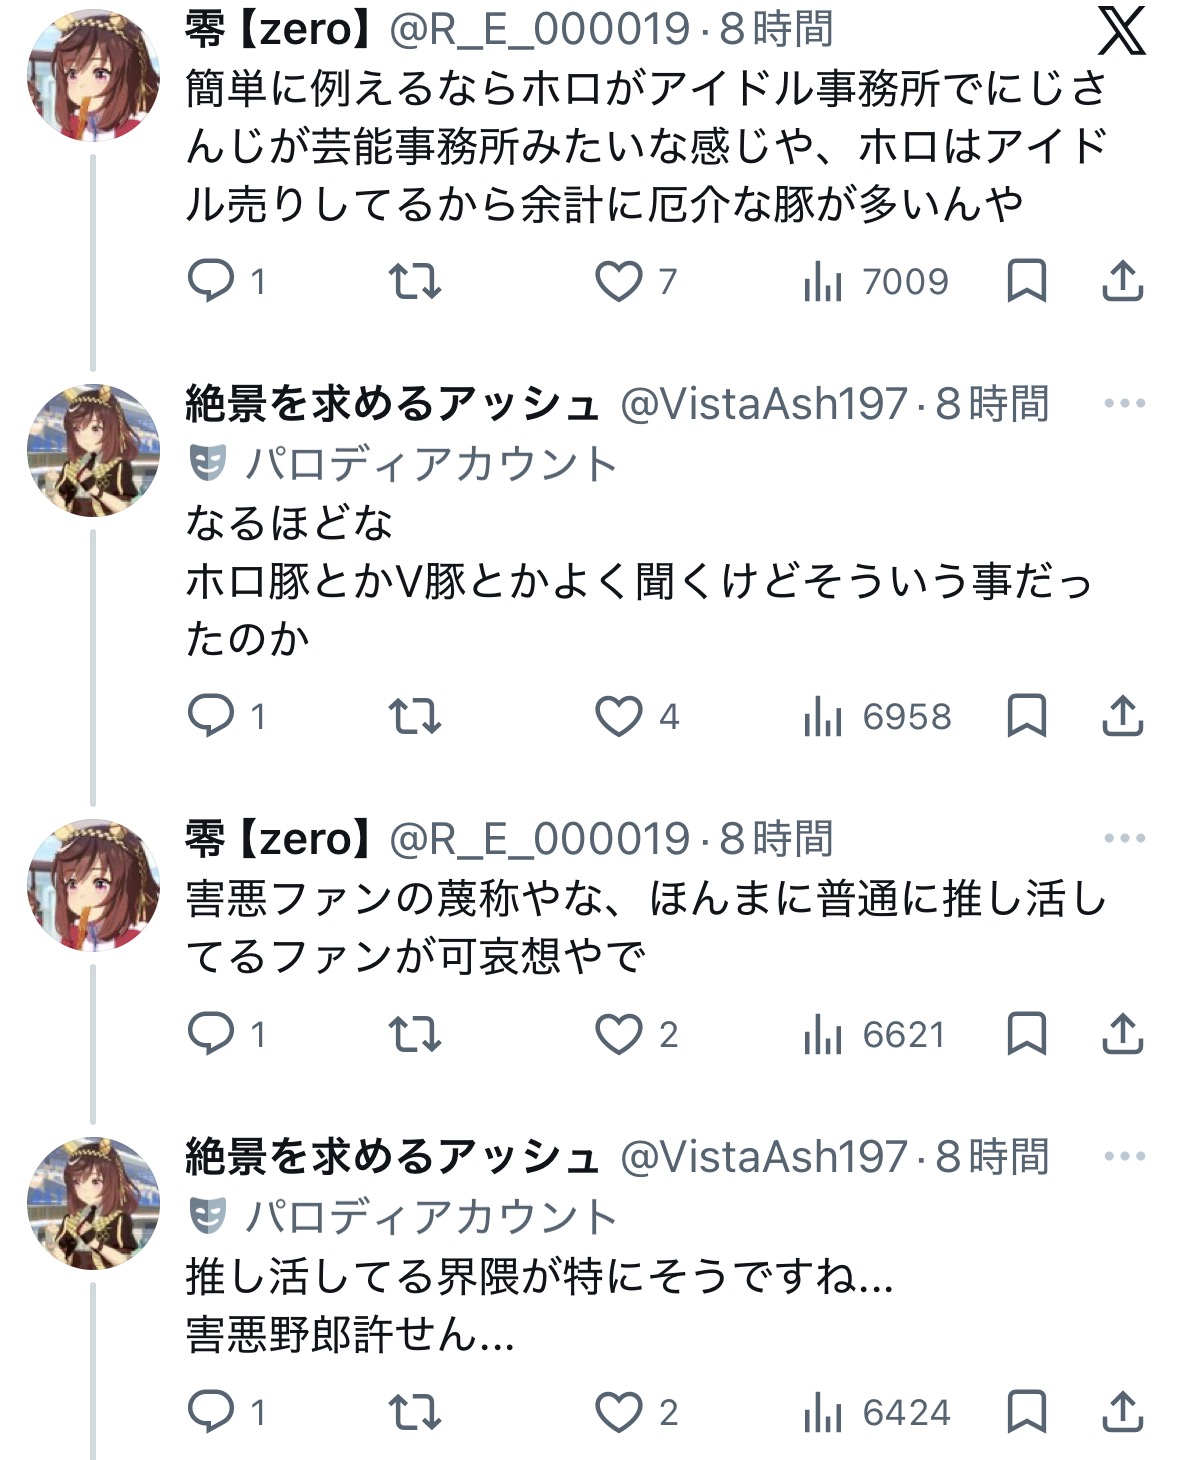Open @R_E_000019 profile from third tweet

[539, 839]
